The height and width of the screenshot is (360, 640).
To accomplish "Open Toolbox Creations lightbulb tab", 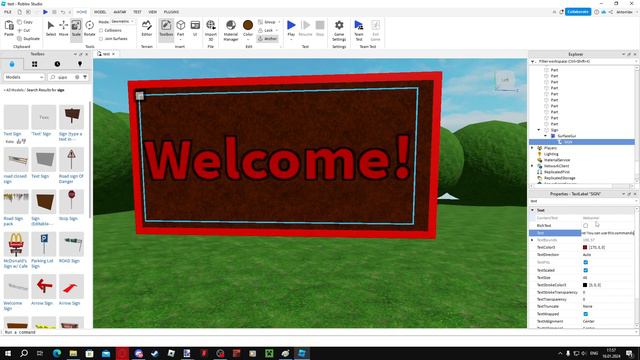I will pos(80,64).
